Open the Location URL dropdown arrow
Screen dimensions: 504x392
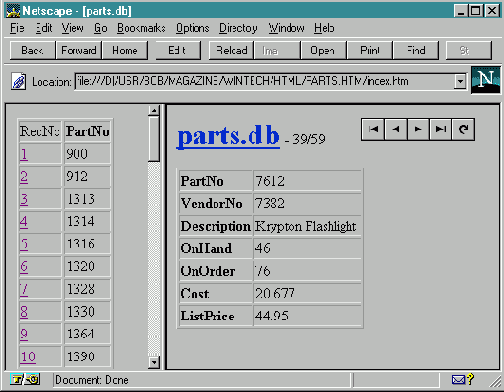(x=460, y=81)
